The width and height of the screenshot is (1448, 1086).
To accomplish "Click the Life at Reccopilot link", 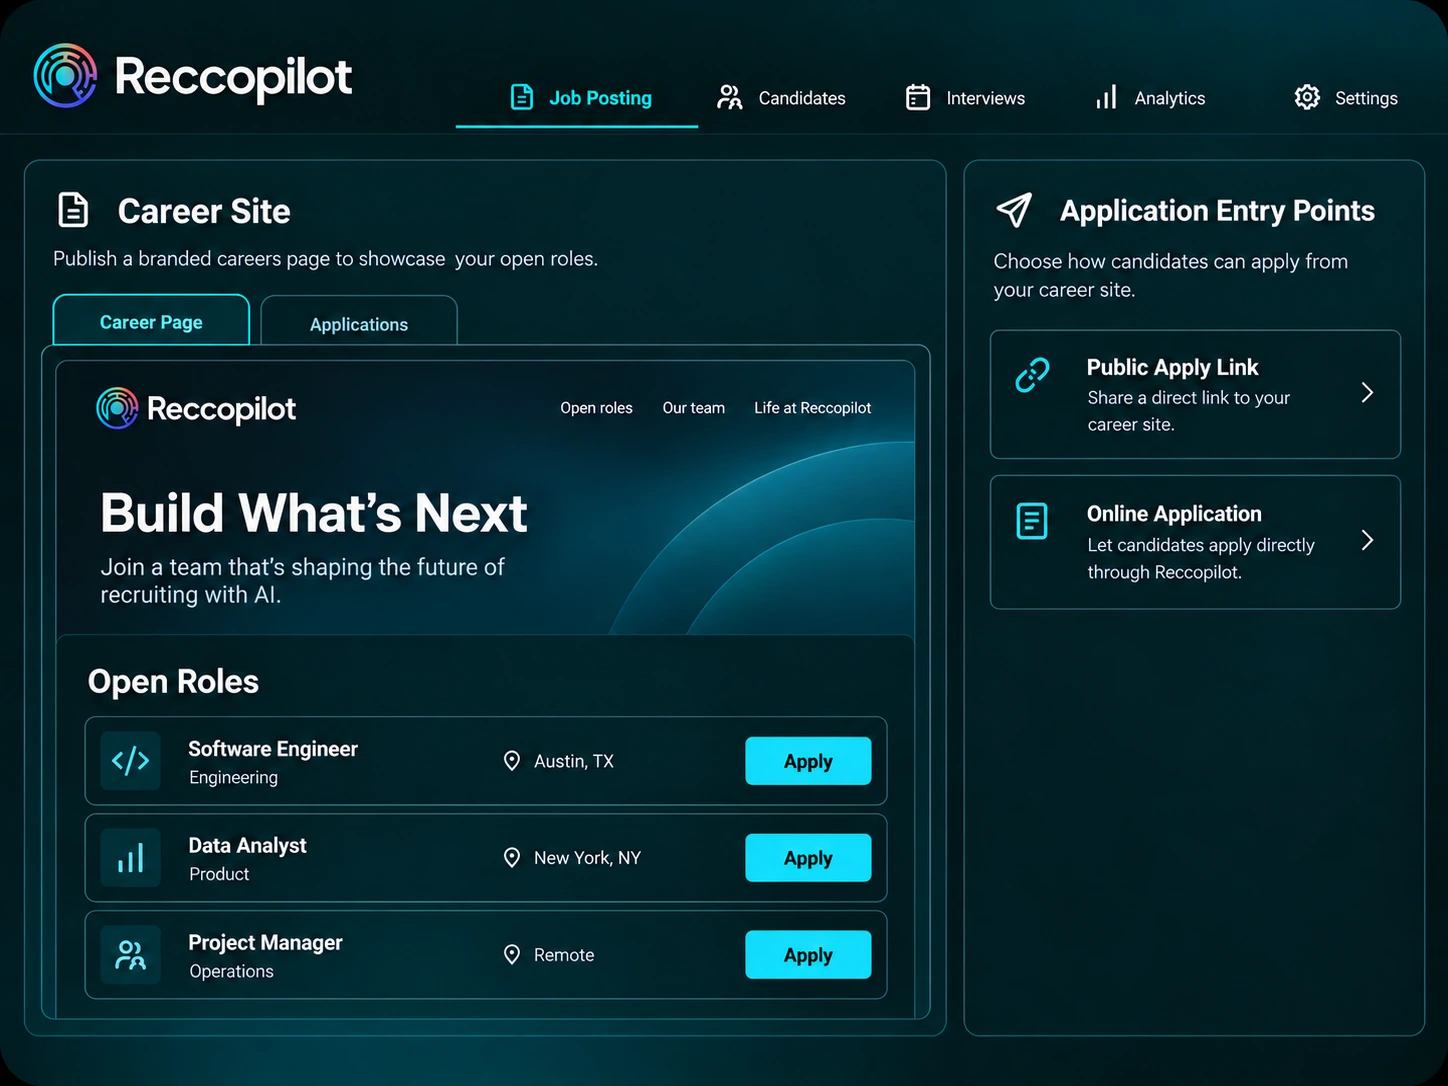I will (813, 408).
